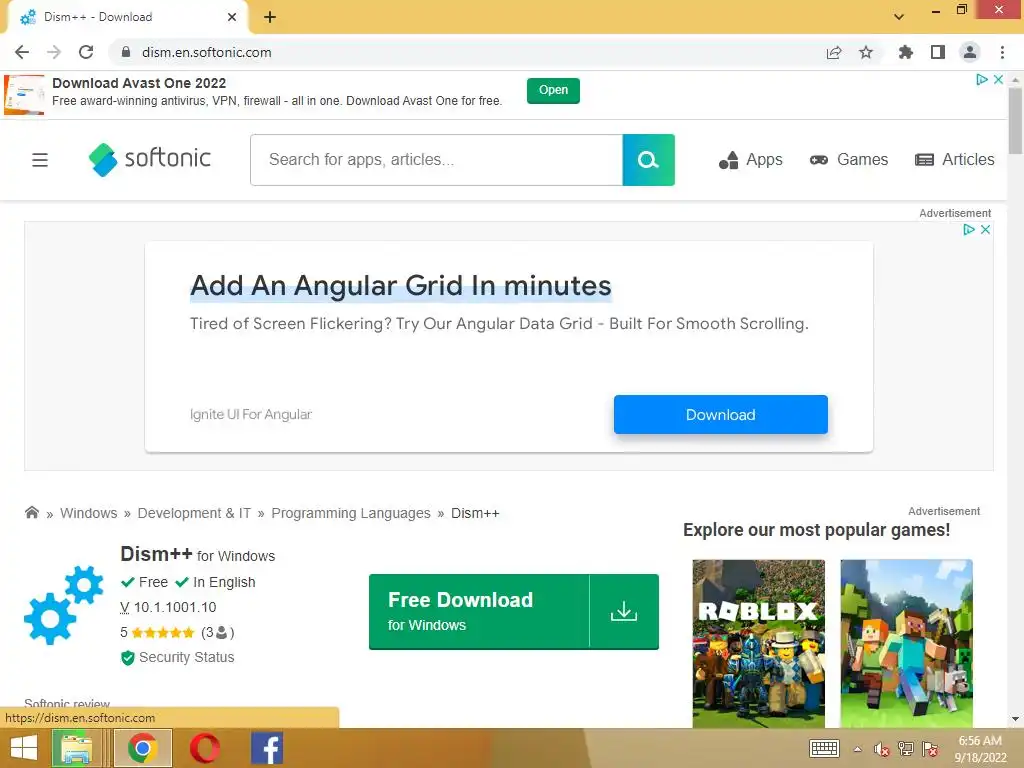Click the green search magnifier button
The image size is (1024, 768).
648,160
